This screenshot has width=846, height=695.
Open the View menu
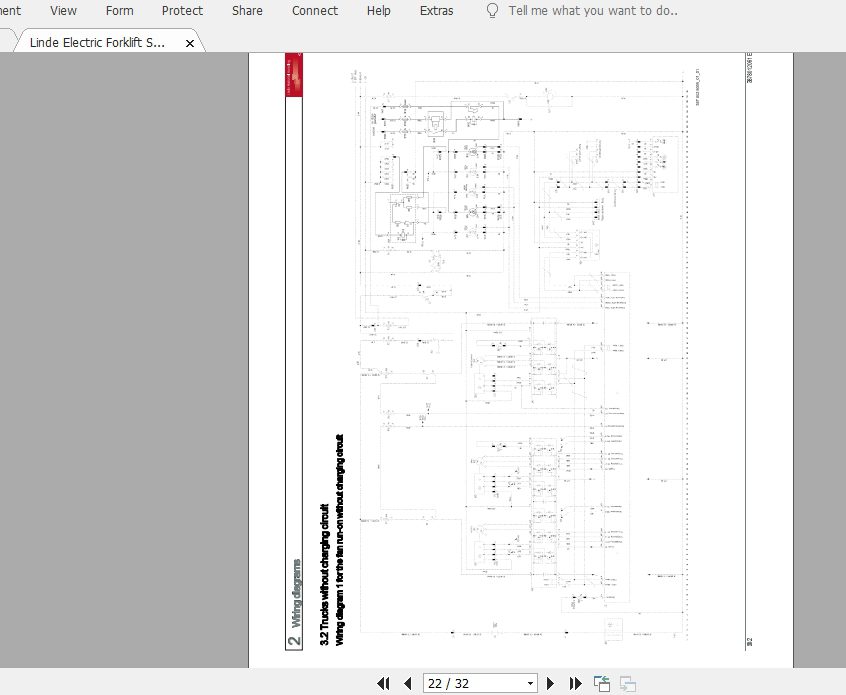[63, 11]
